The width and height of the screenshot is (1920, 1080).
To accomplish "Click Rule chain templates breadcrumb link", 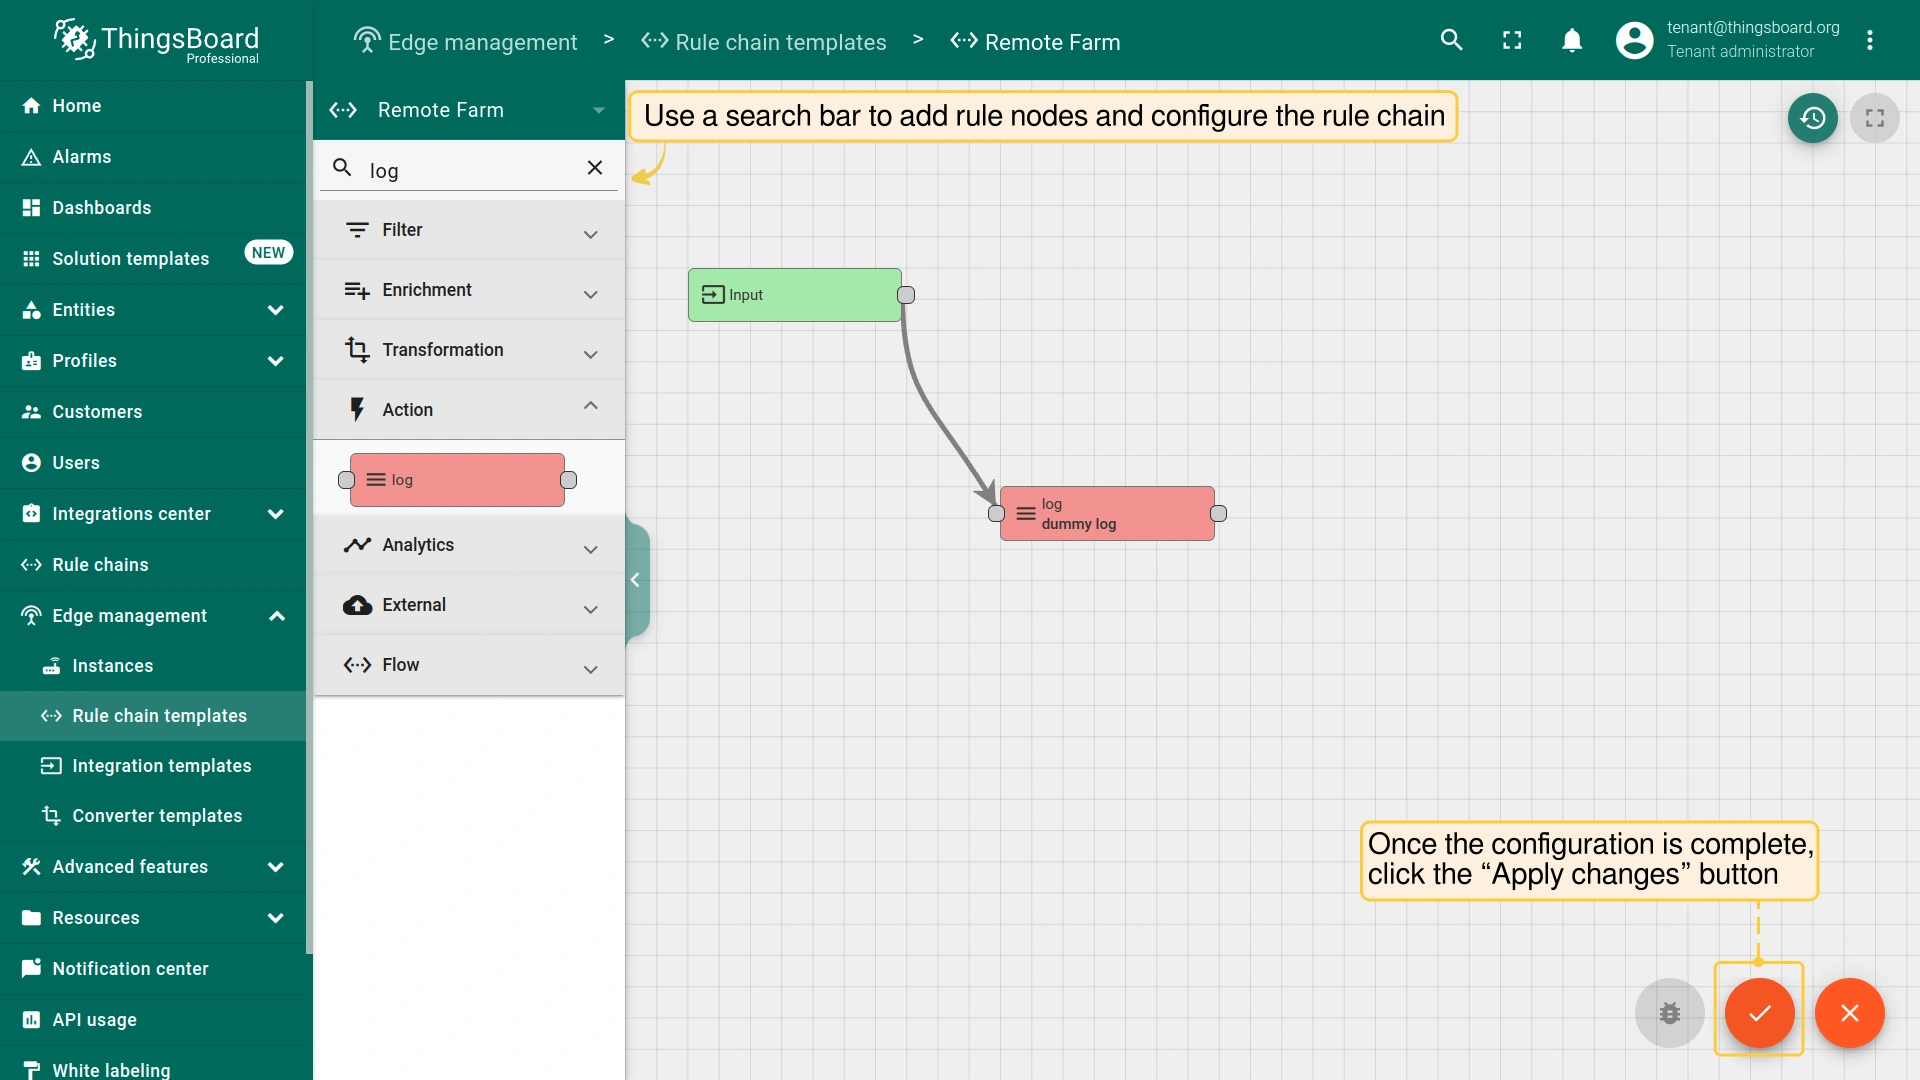I will (780, 42).
